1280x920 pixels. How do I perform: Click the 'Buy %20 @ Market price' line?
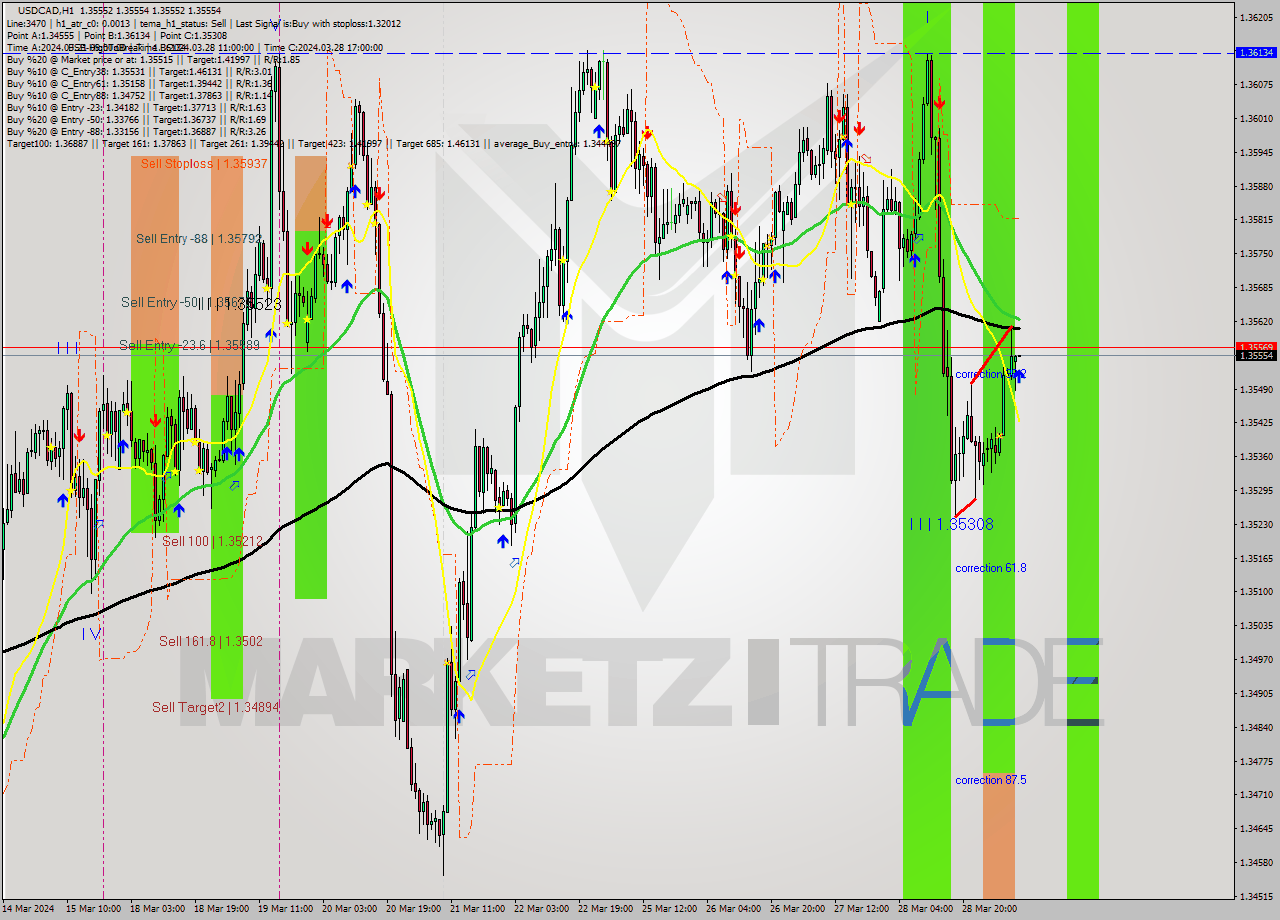tap(153, 59)
